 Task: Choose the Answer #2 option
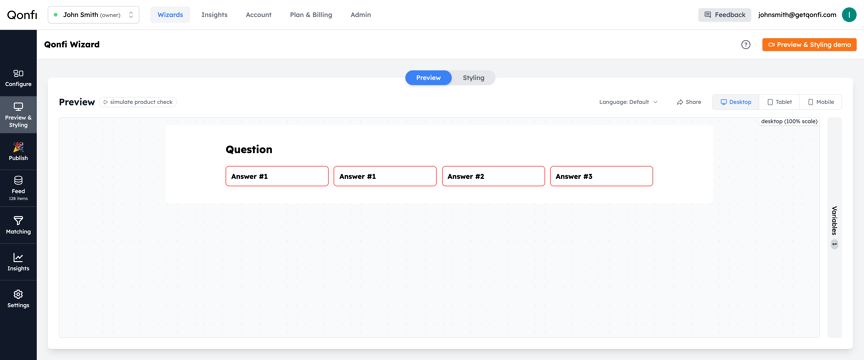(x=493, y=176)
